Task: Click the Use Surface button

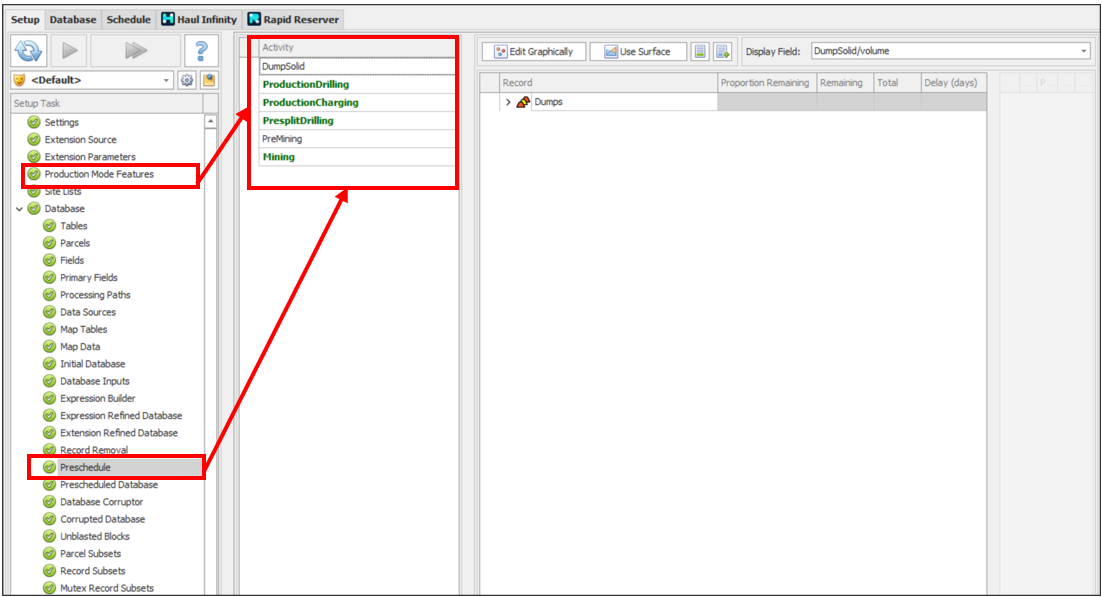Action: click(x=637, y=52)
